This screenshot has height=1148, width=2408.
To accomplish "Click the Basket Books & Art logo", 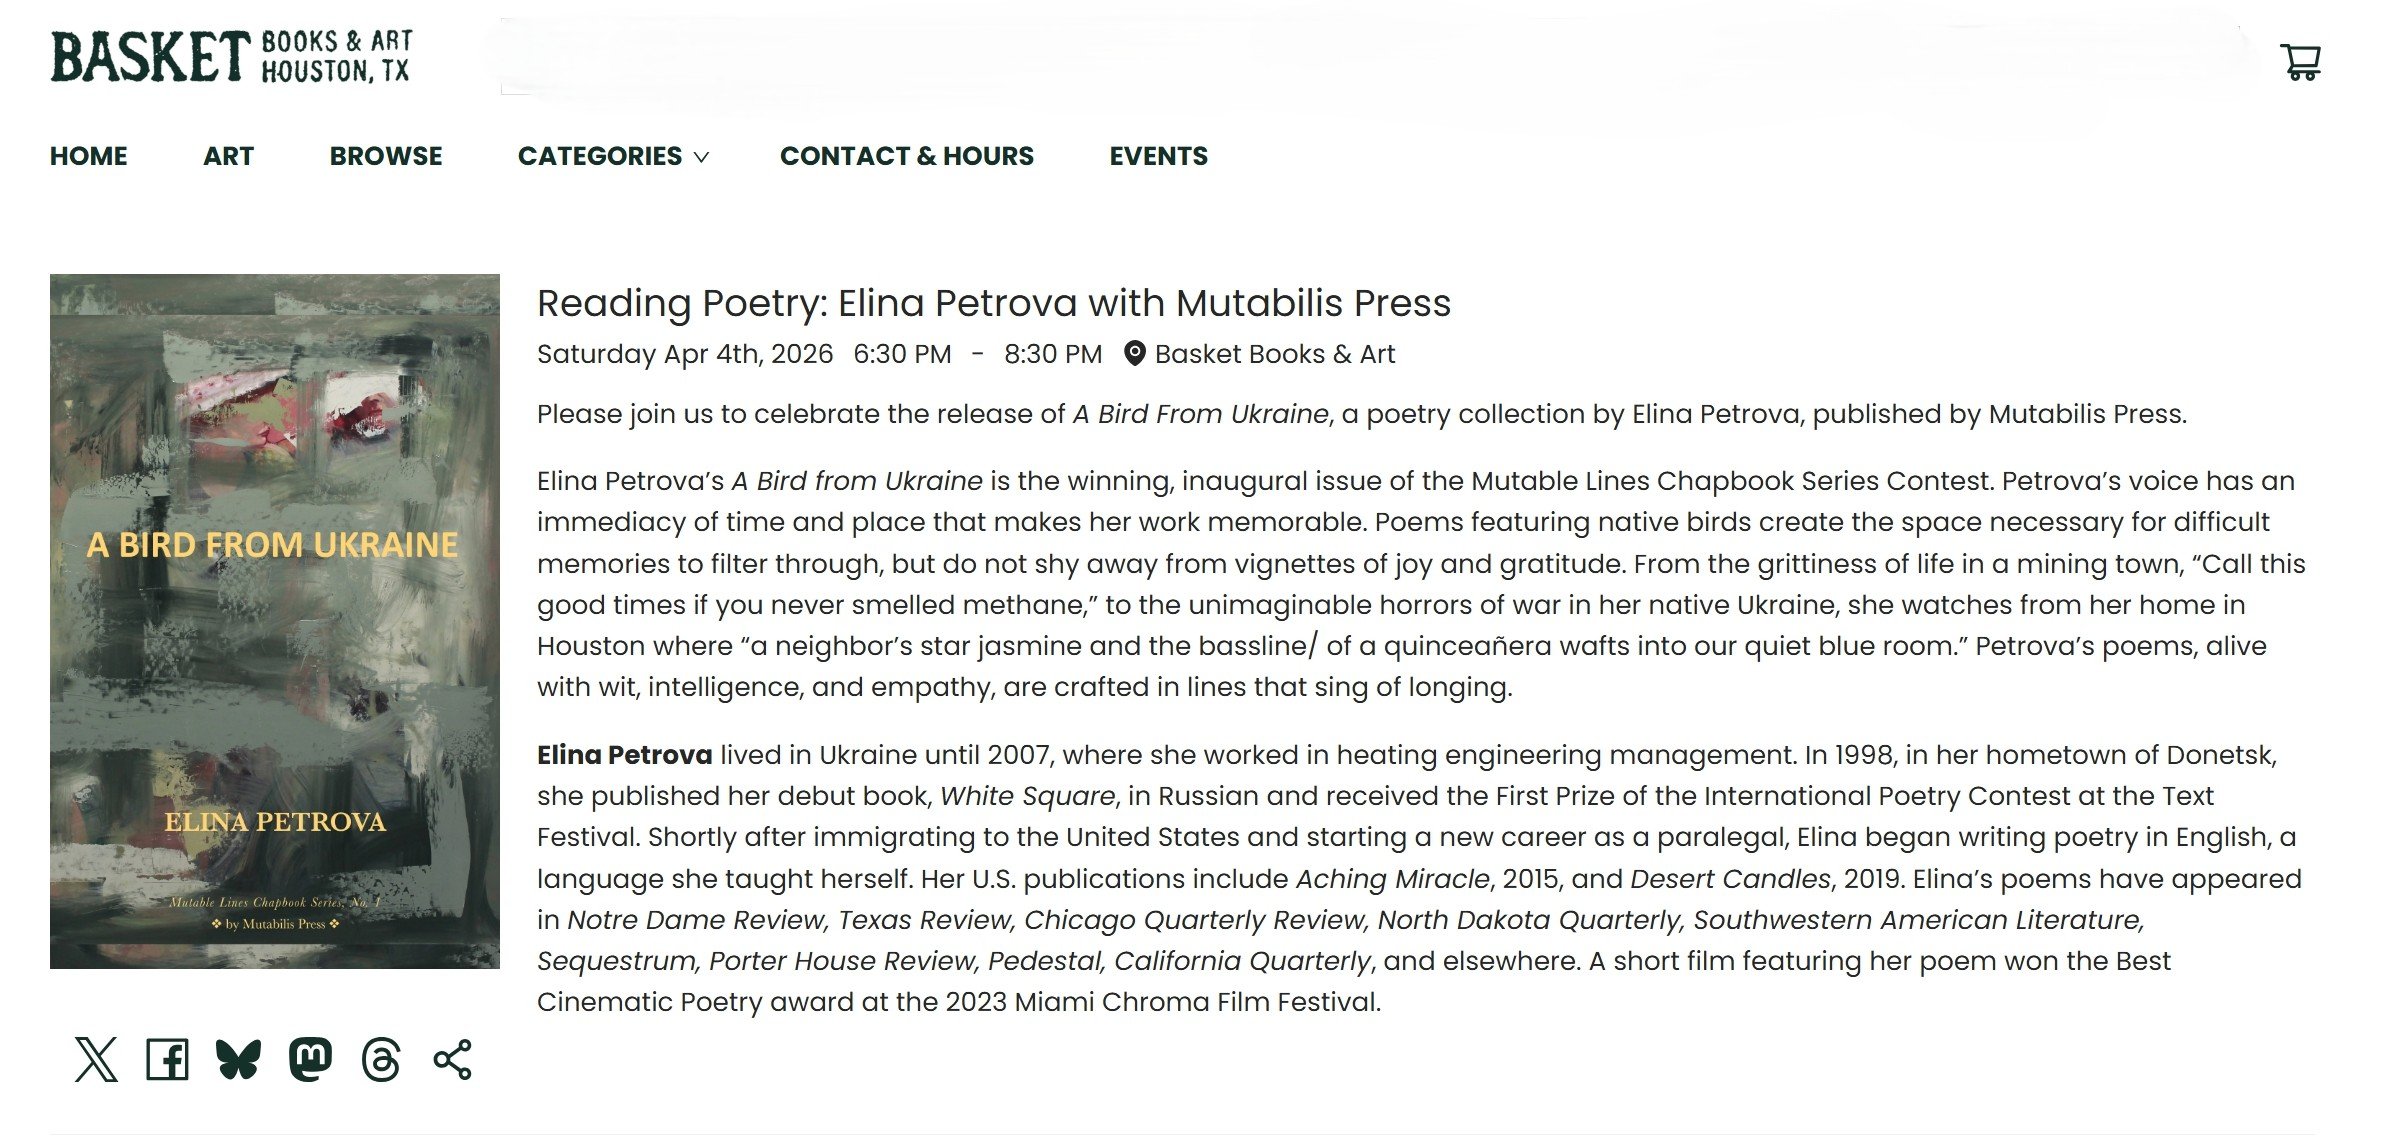I will [232, 56].
